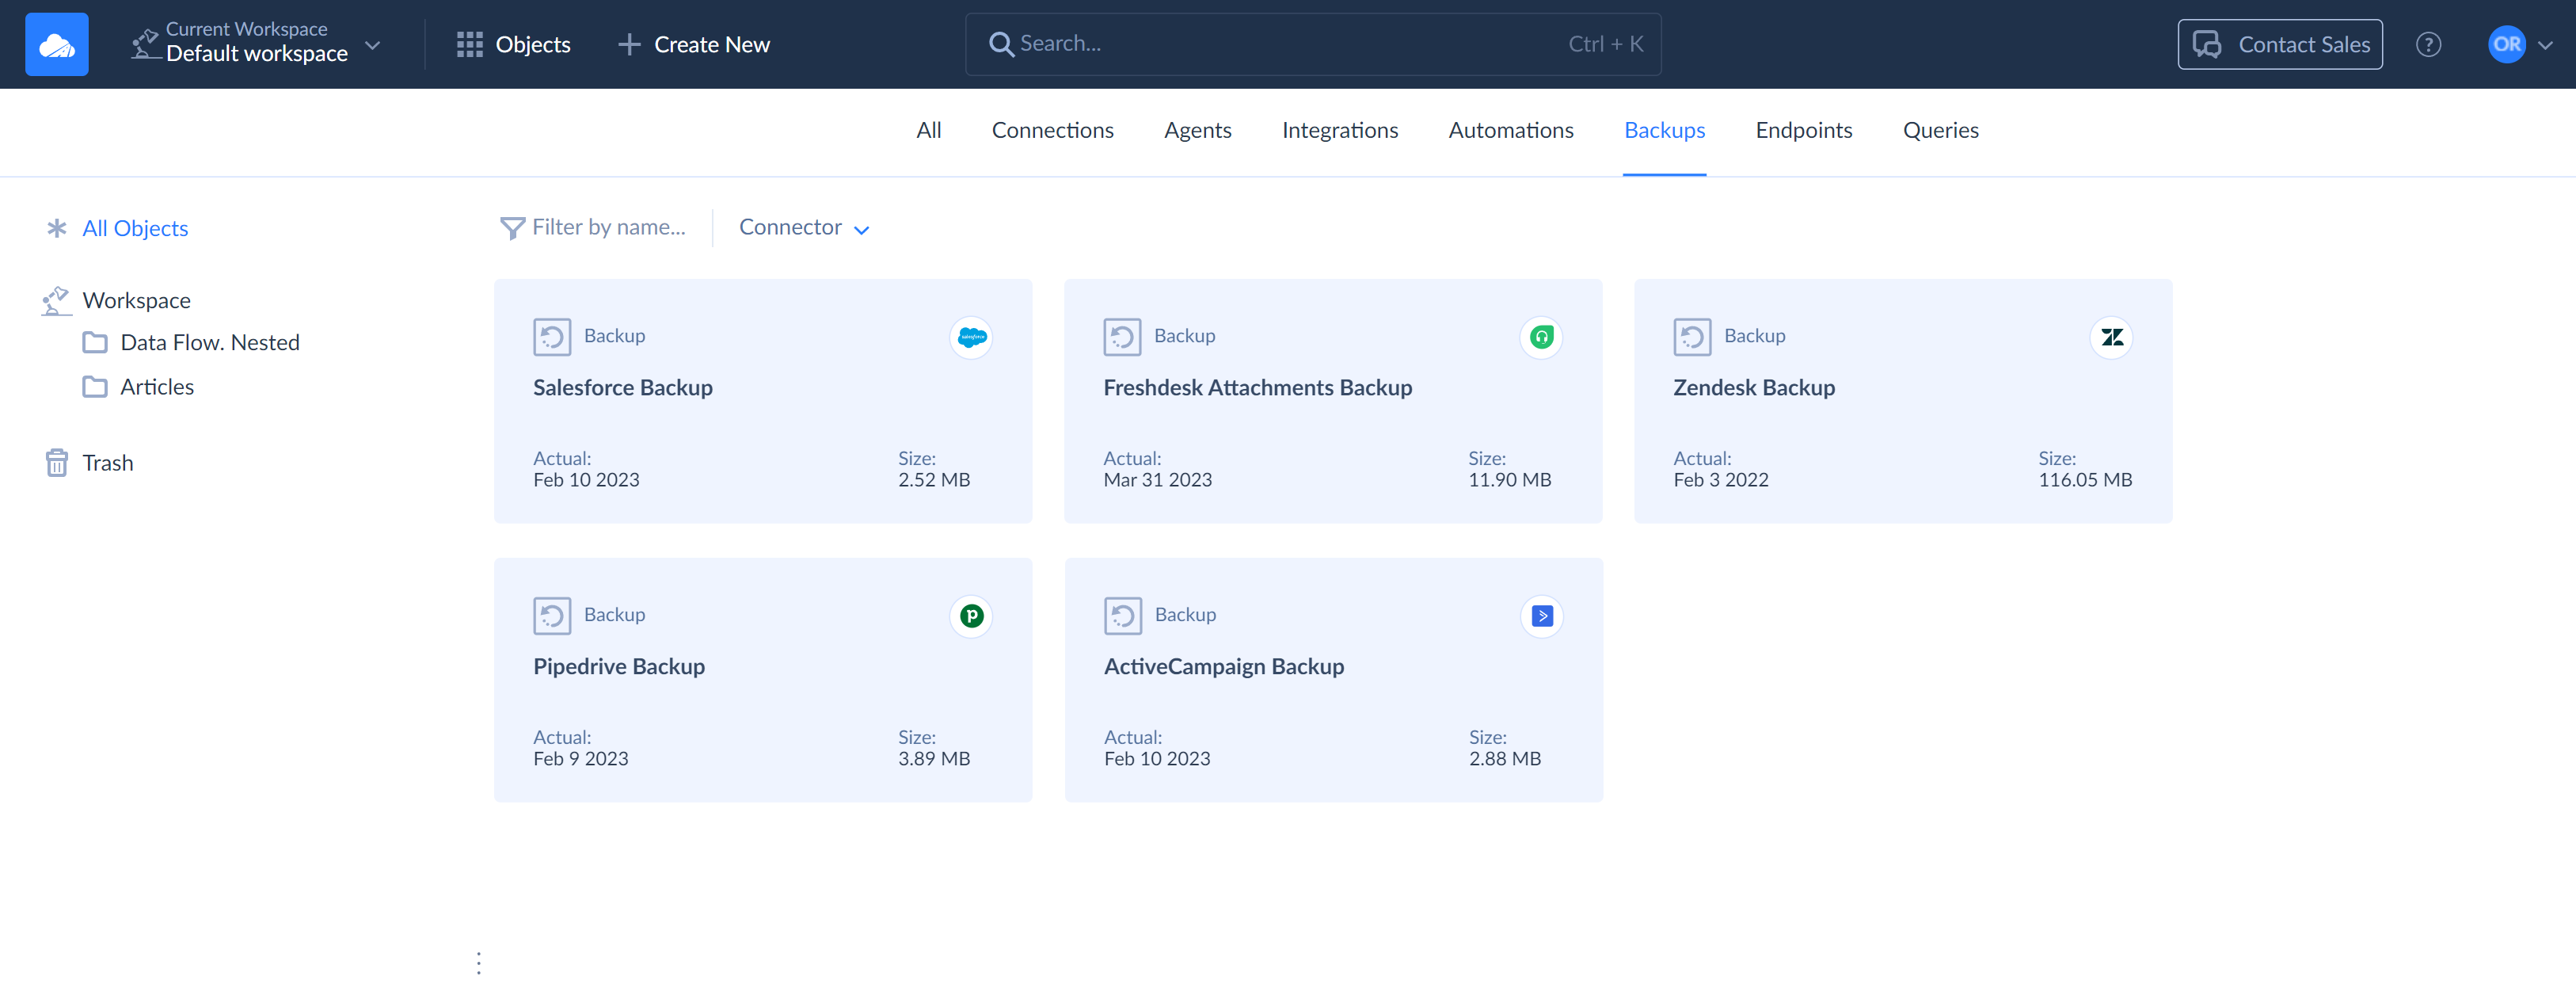Click the 2.52 MB size value

(x=934, y=480)
